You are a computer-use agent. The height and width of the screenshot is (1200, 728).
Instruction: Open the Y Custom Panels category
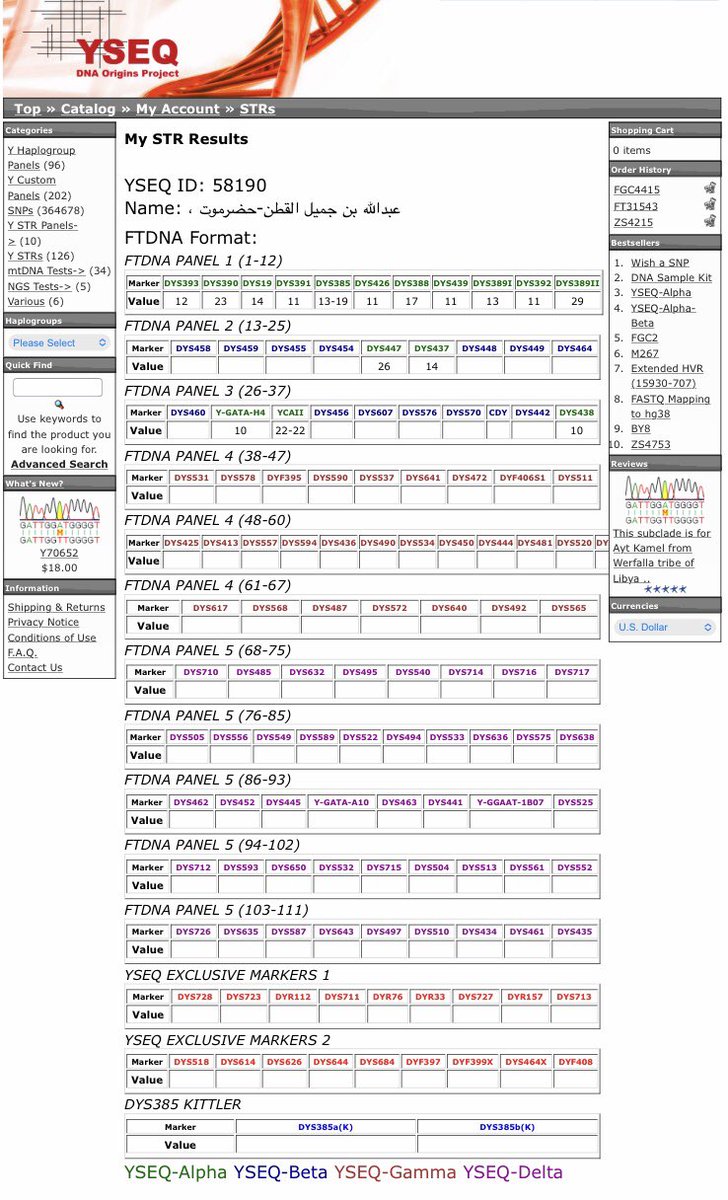(31, 188)
